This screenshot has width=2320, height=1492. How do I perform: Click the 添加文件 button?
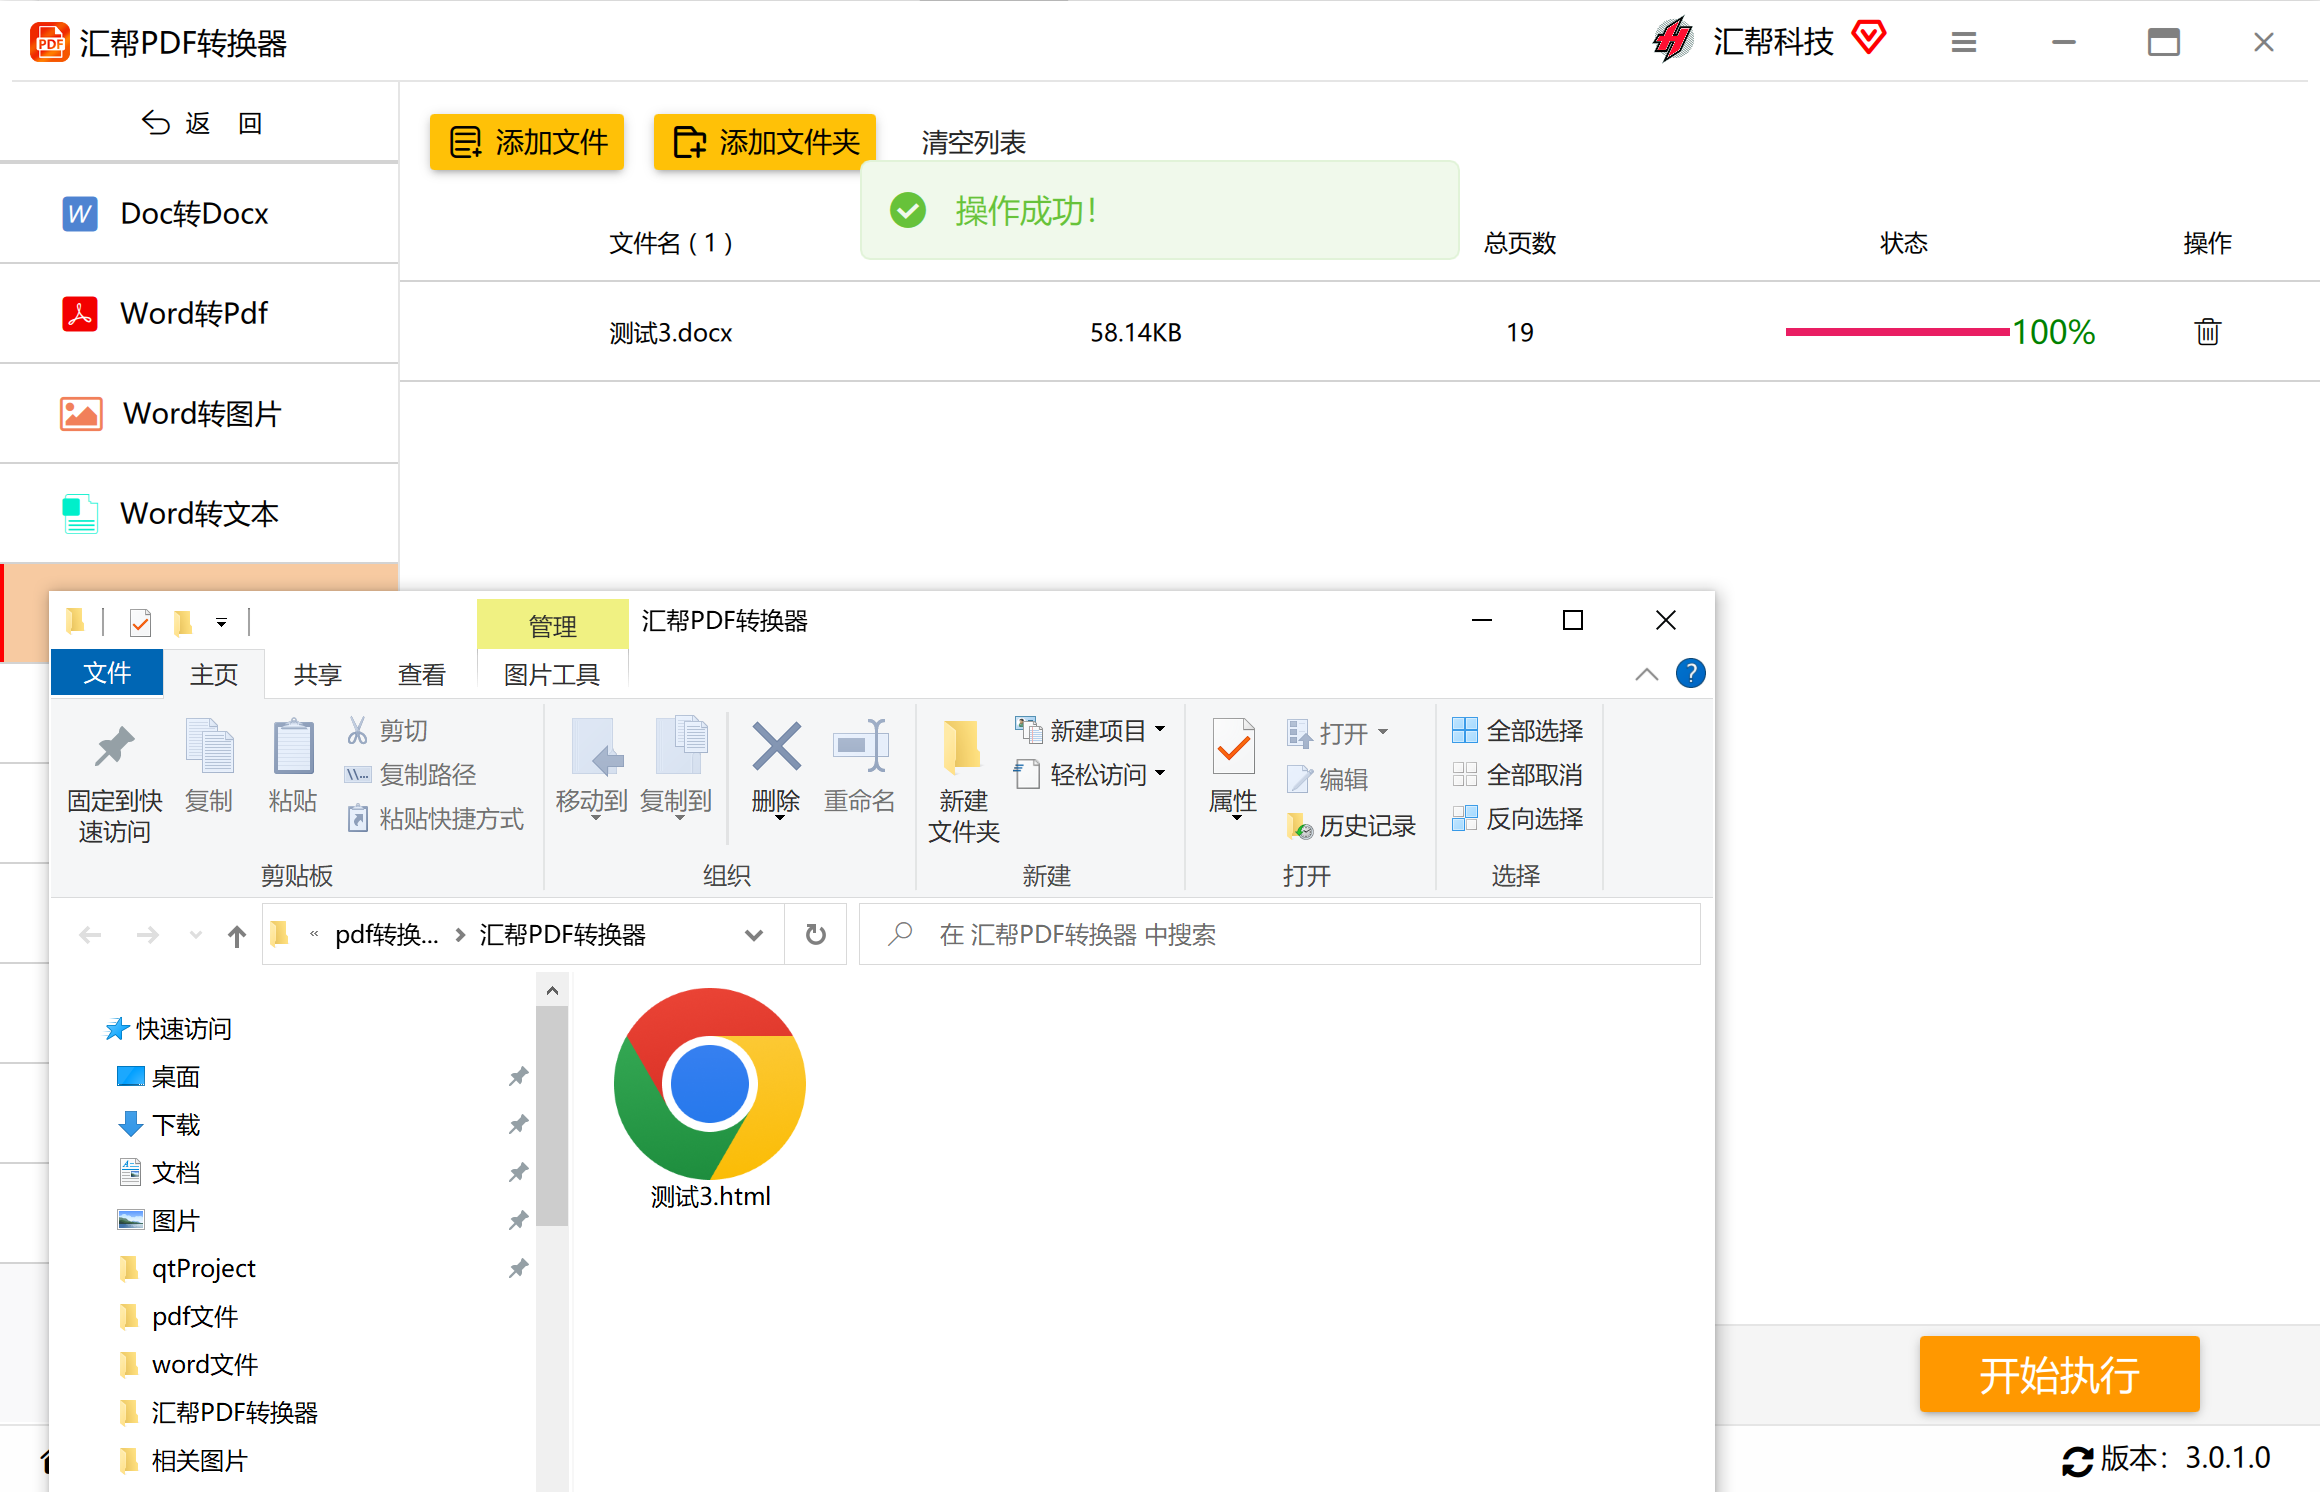tap(527, 142)
